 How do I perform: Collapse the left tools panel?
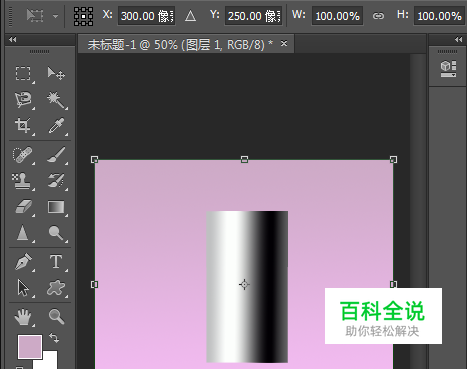coord(13,39)
